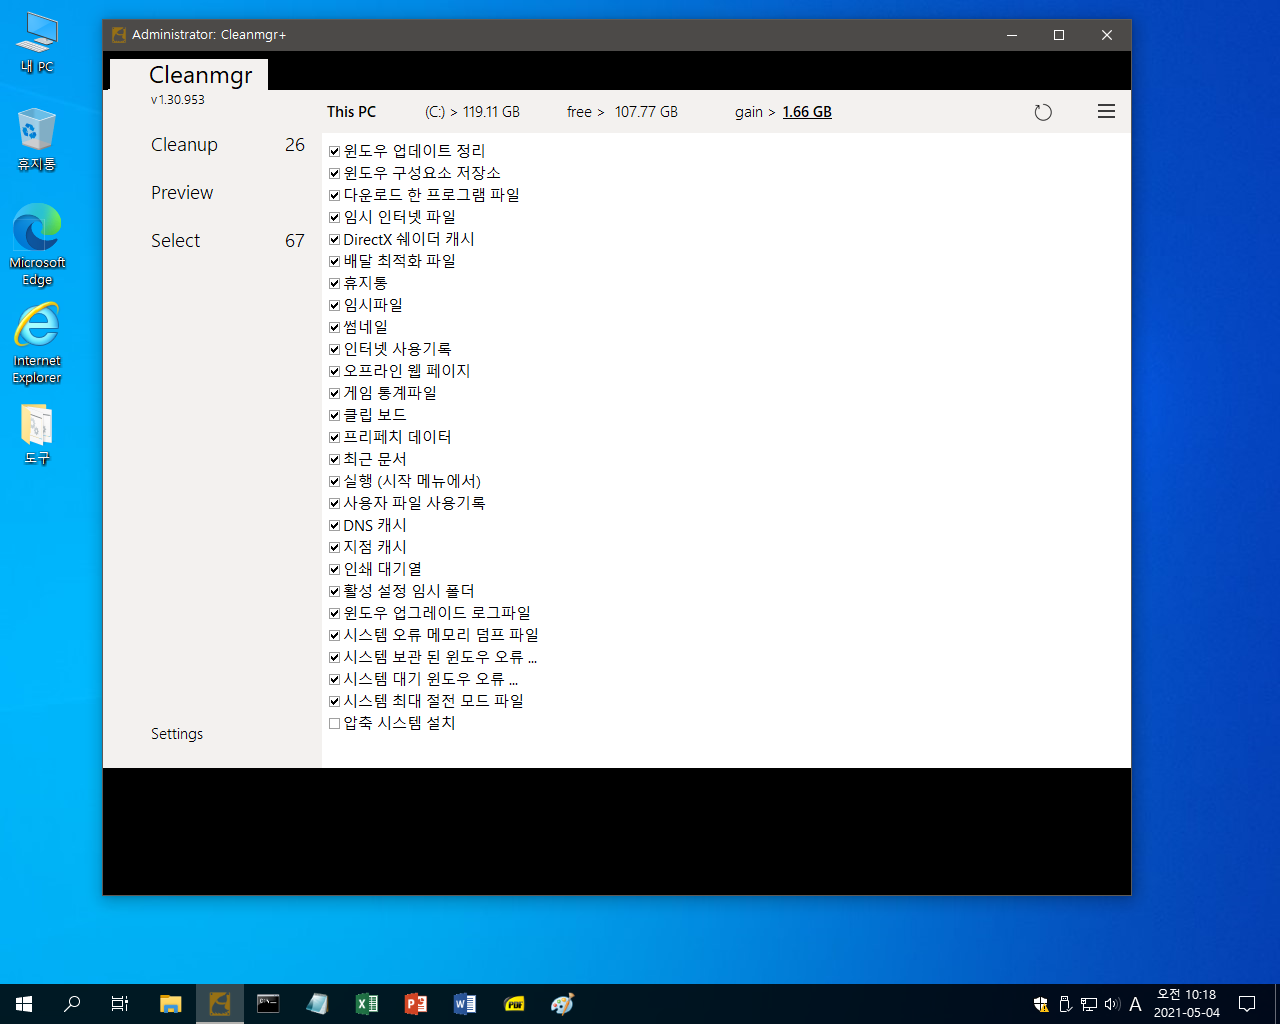1280x1024 pixels.
Task: Open the command prompt taskbar icon
Action: pos(268,1004)
